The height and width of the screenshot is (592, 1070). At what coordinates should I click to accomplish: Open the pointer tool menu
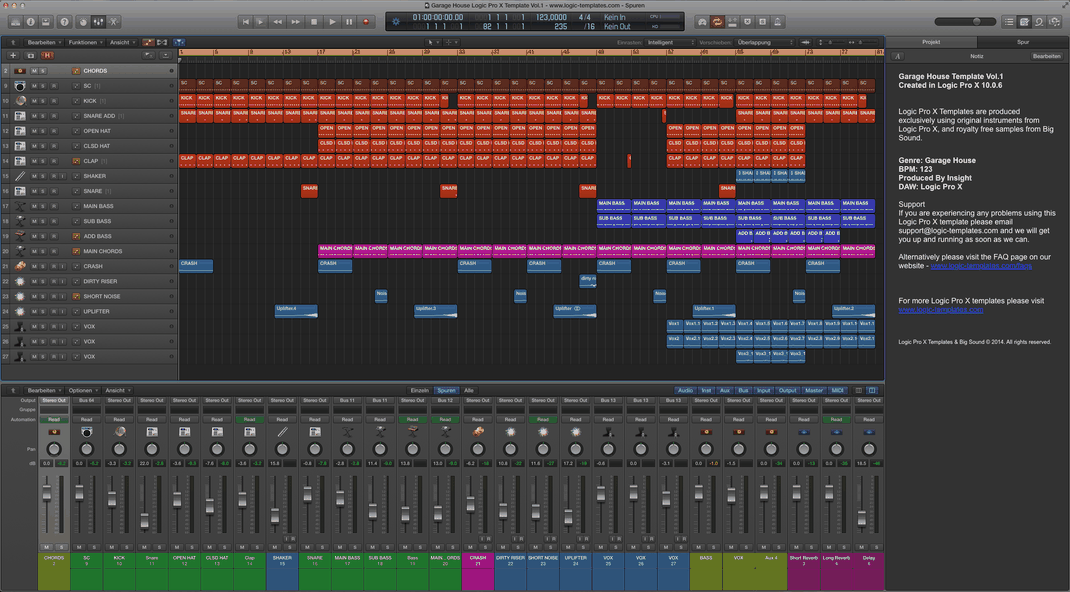pos(432,42)
